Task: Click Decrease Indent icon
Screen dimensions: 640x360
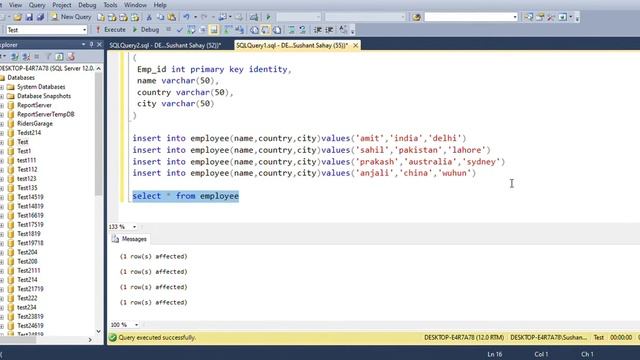Action: (x=318, y=30)
